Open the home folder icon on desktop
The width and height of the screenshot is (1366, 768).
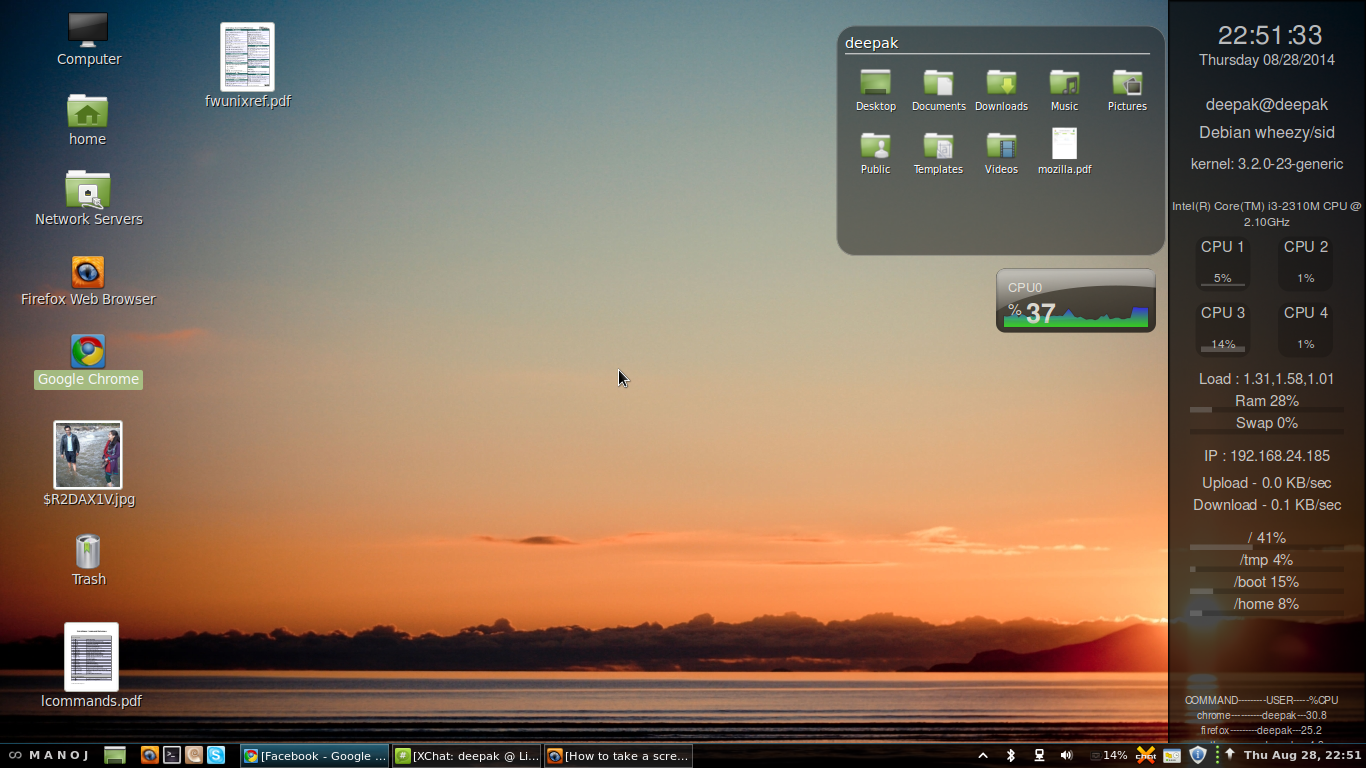click(88, 120)
